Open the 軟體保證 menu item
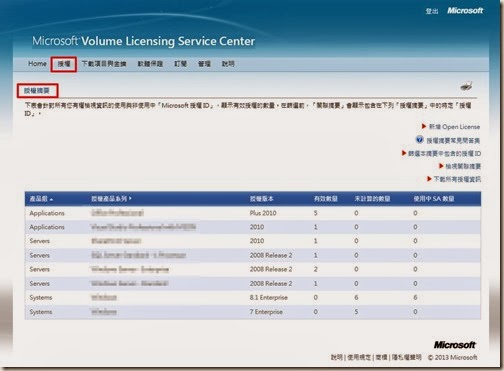This screenshot has height=371, width=504. (x=150, y=64)
